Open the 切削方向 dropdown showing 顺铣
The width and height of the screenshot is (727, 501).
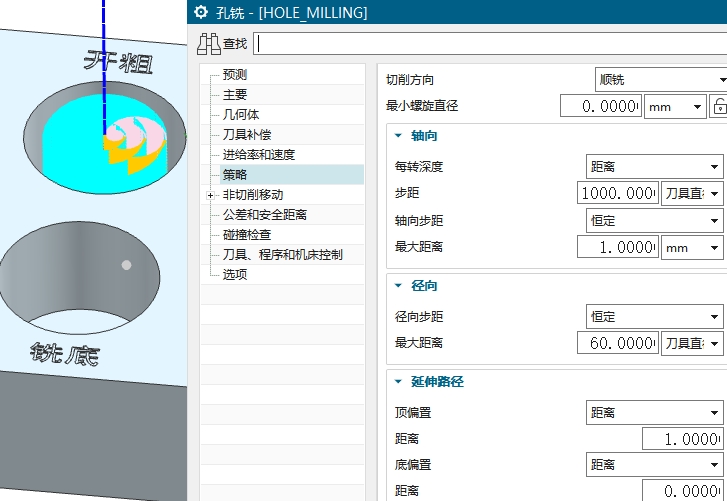tap(661, 80)
